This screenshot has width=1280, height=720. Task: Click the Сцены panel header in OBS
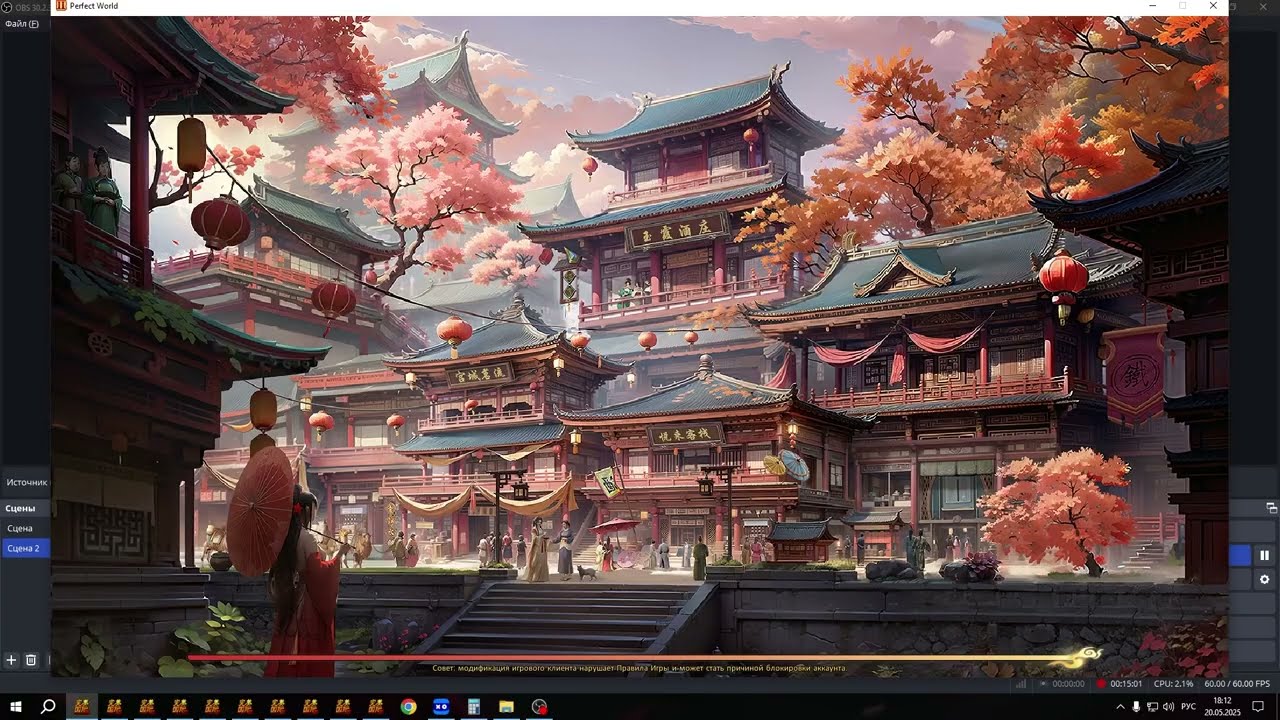(x=20, y=508)
